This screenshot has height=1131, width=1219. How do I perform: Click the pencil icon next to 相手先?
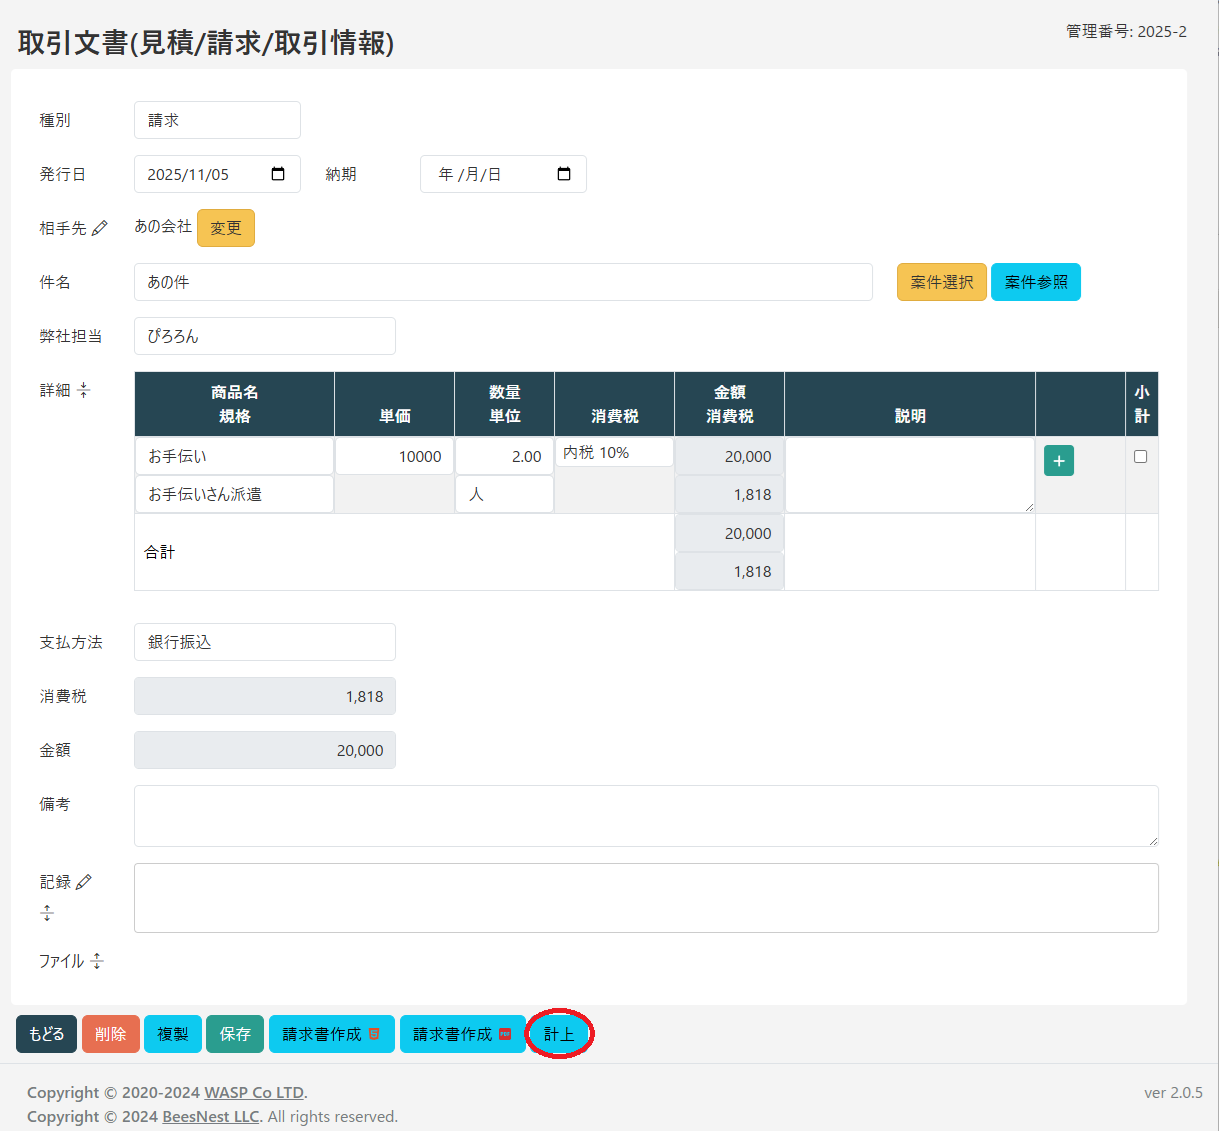coord(100,229)
